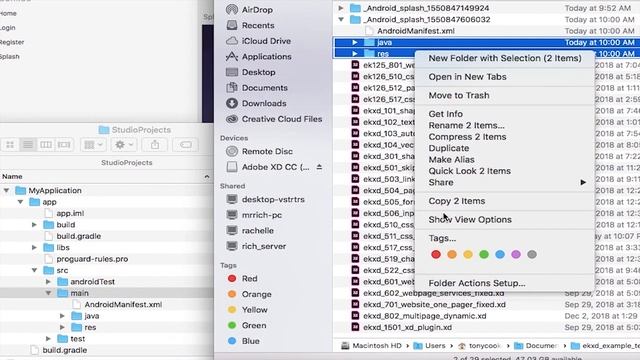Expand the selected java folder

355,42
